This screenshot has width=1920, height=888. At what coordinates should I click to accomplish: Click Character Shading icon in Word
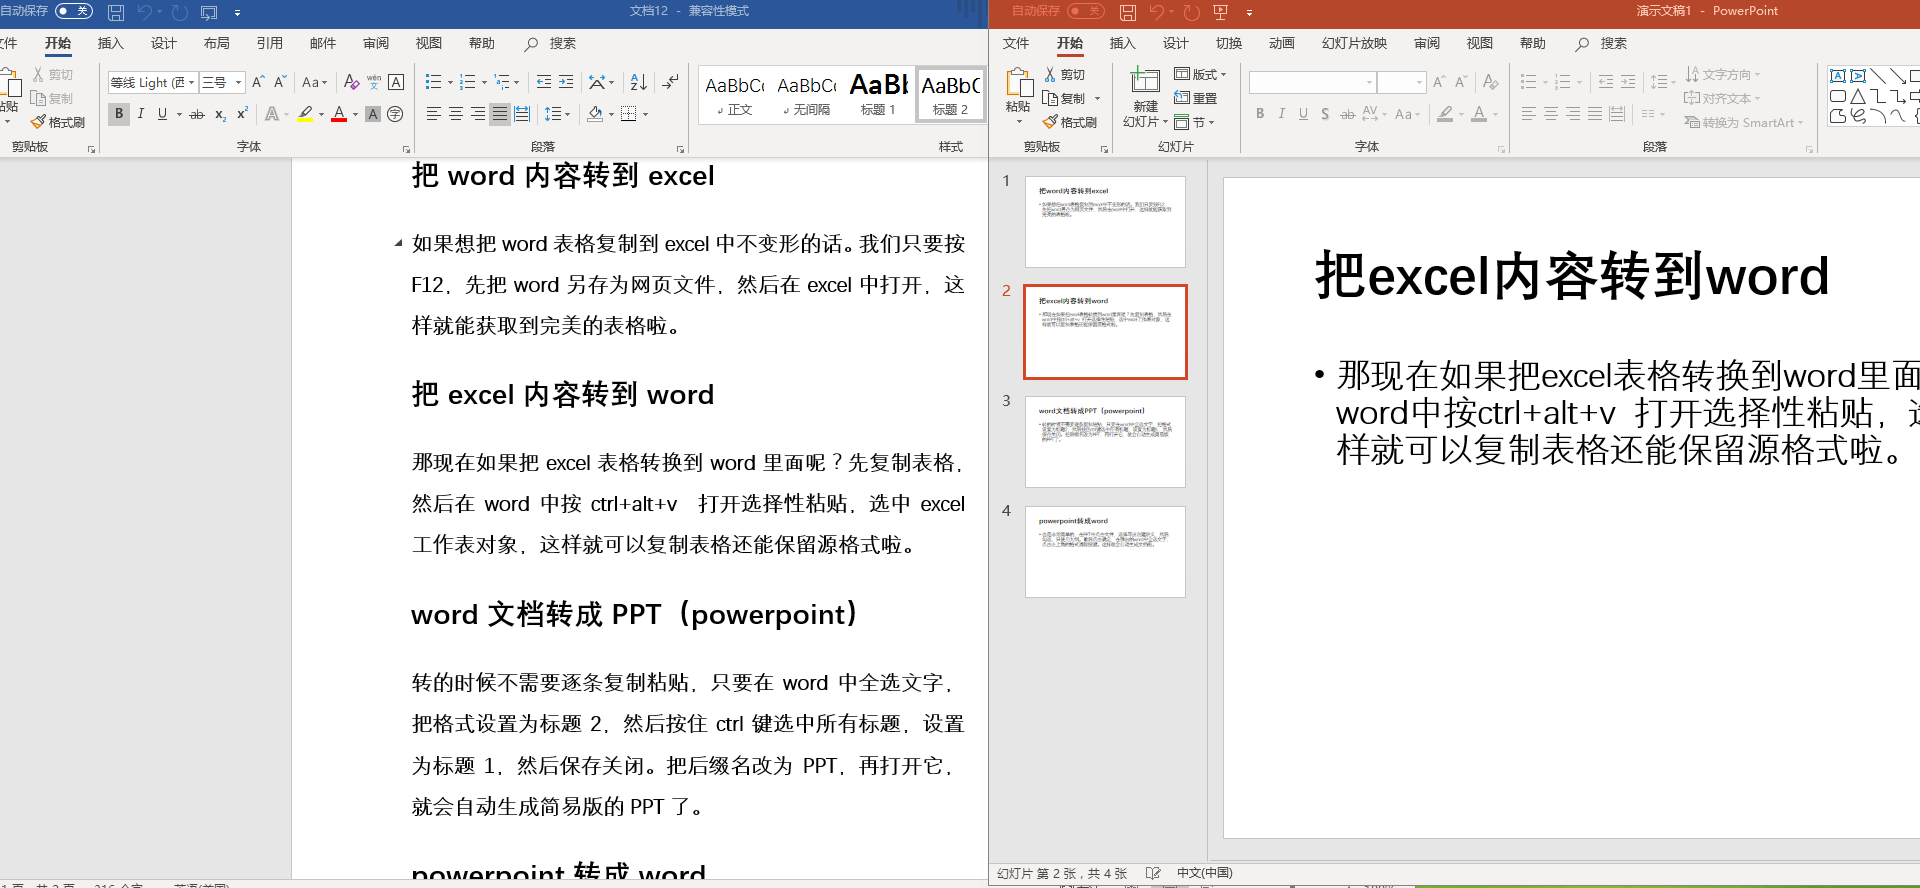pos(373,114)
